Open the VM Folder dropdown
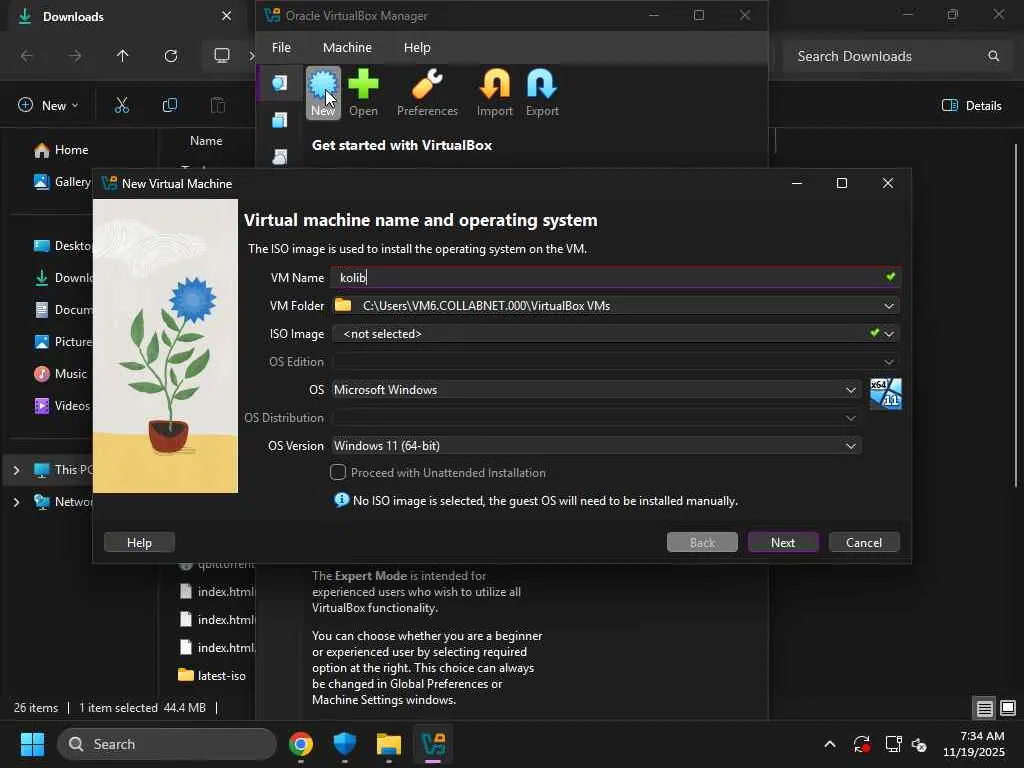Screen dimensions: 1024x768 889,306
